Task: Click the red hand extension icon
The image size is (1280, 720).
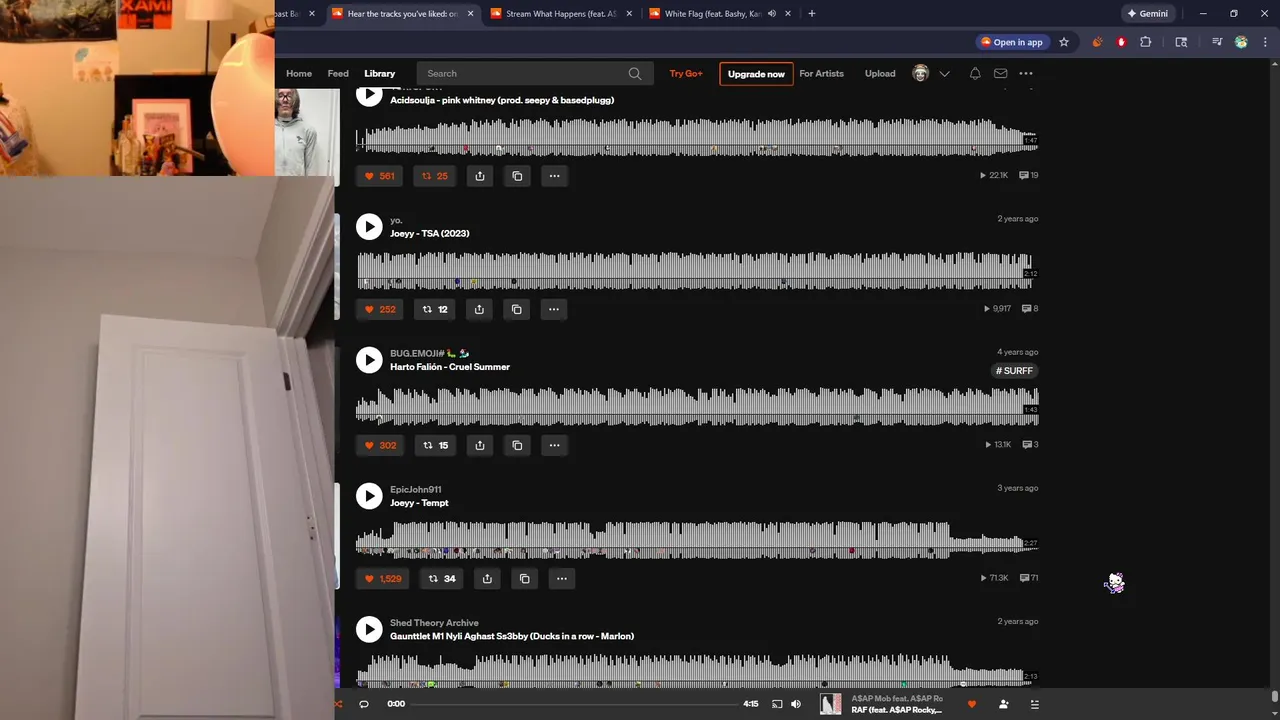Action: [x=1121, y=42]
